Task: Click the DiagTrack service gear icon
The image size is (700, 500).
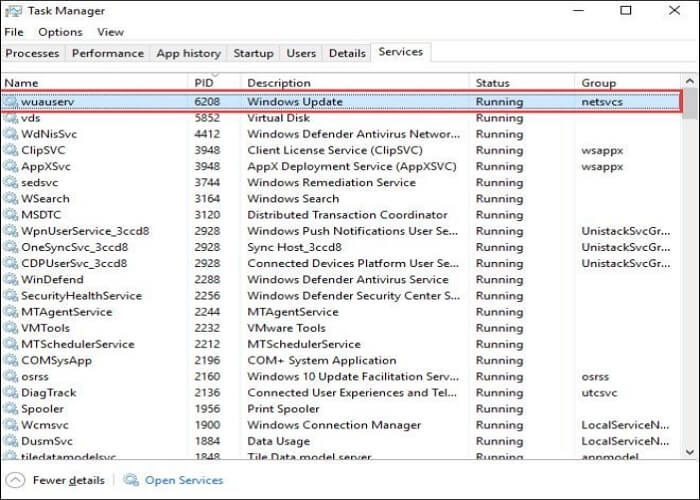Action: pos(11,393)
